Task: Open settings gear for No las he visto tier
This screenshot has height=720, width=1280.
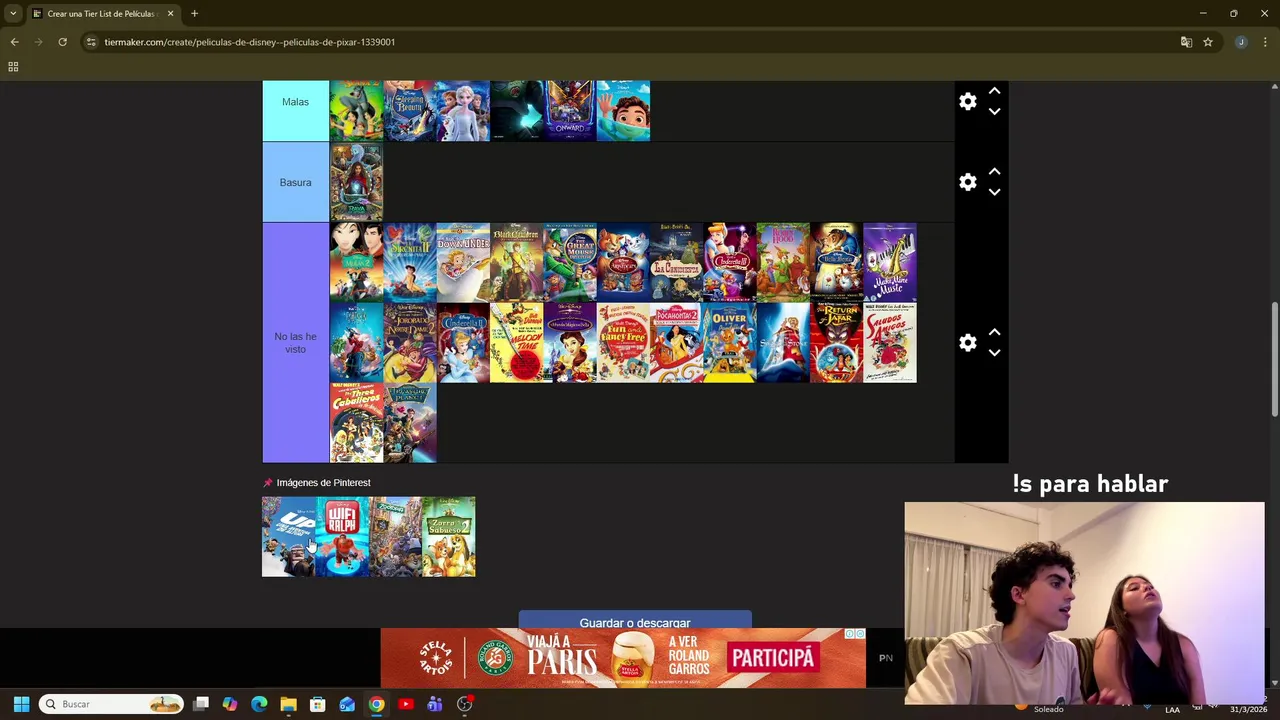Action: point(967,343)
